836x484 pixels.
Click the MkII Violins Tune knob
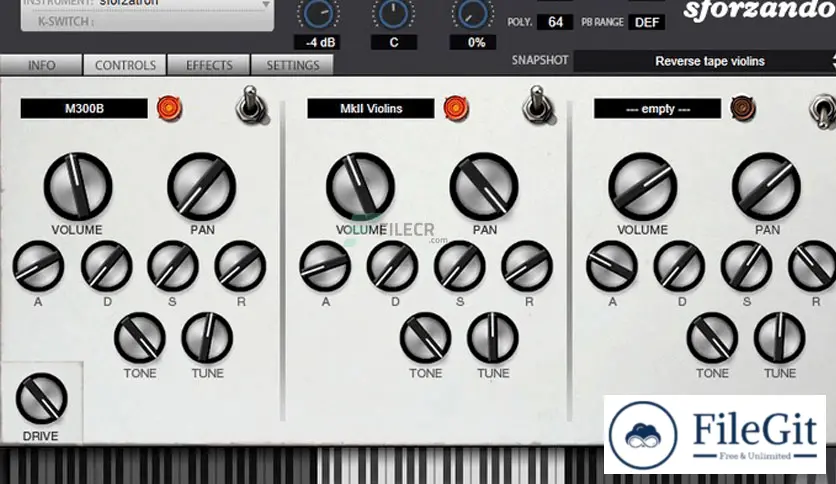pyautogui.click(x=493, y=338)
